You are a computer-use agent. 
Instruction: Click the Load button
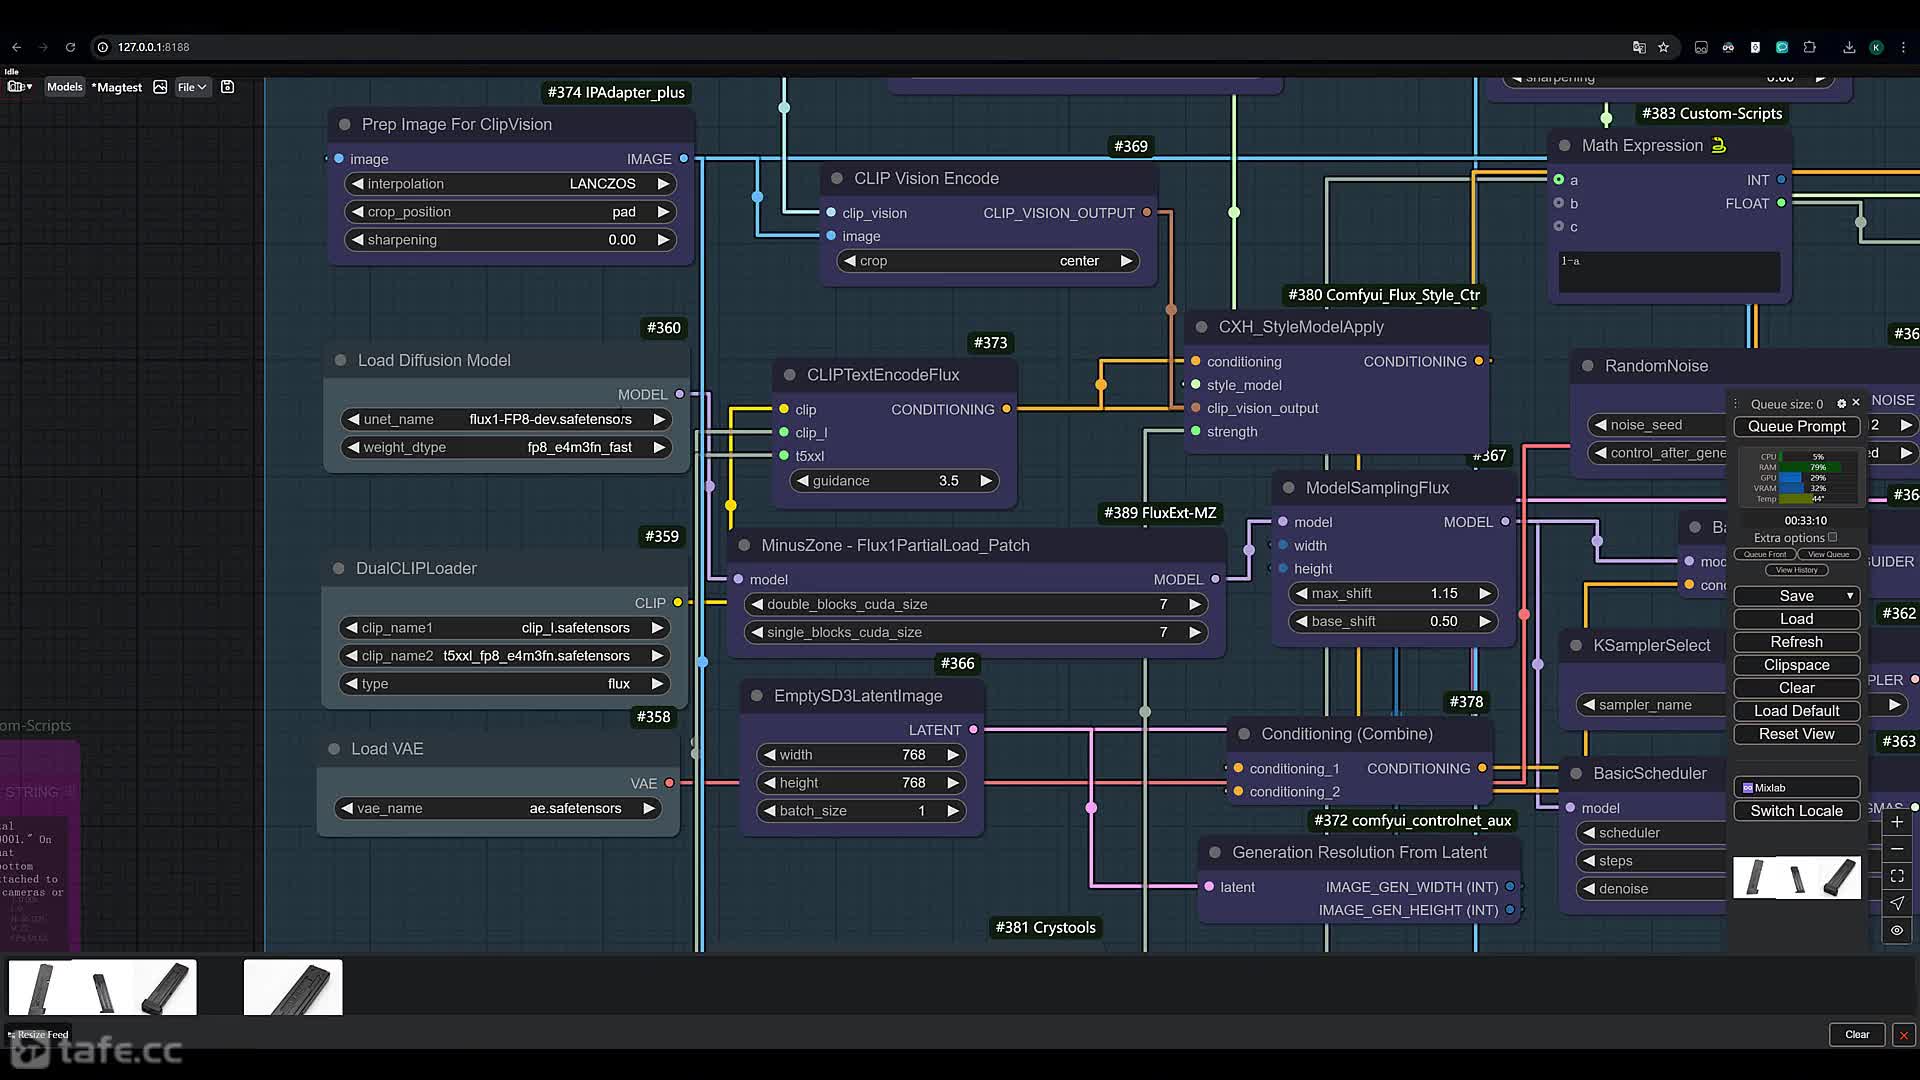click(1797, 619)
